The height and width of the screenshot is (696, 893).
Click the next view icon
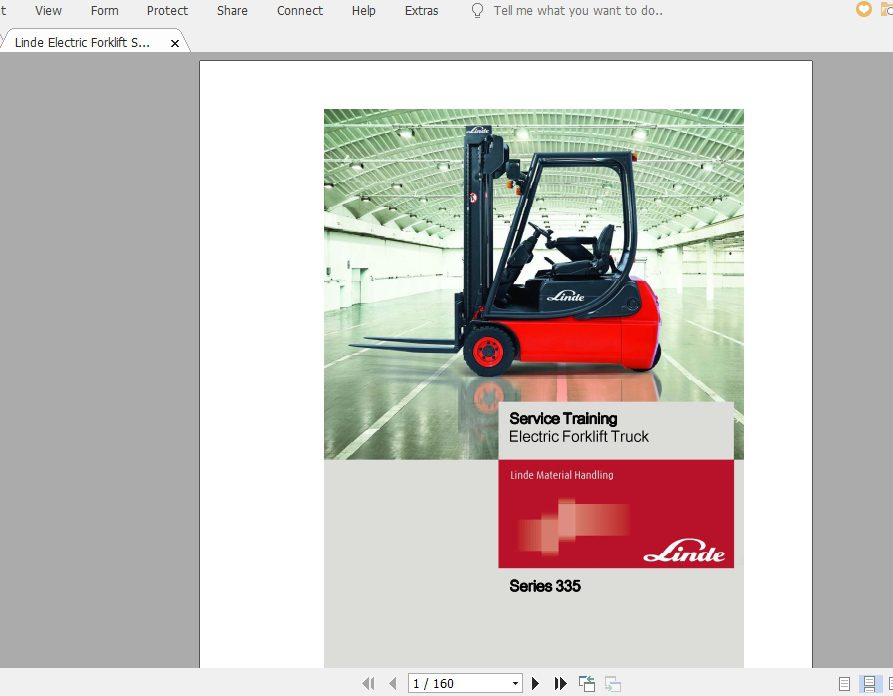pyautogui.click(x=613, y=684)
